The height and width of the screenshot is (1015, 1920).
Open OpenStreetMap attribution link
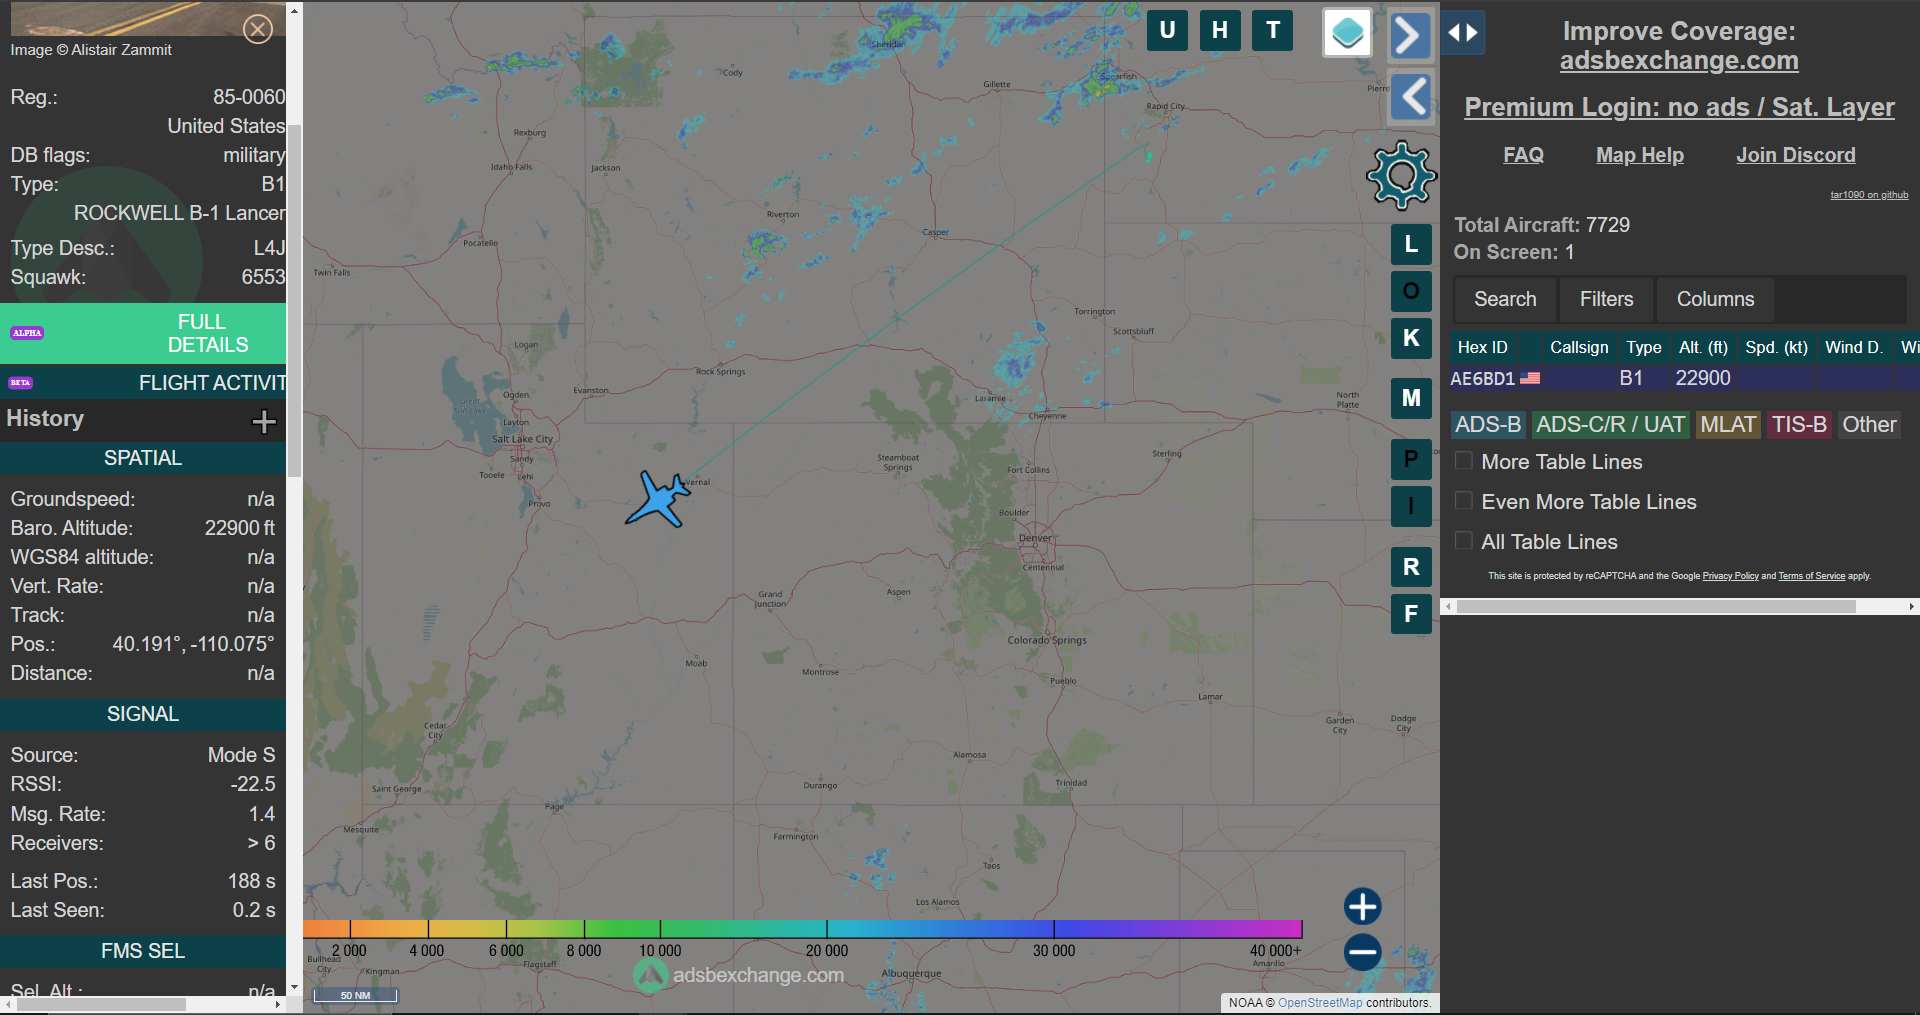1320,1003
